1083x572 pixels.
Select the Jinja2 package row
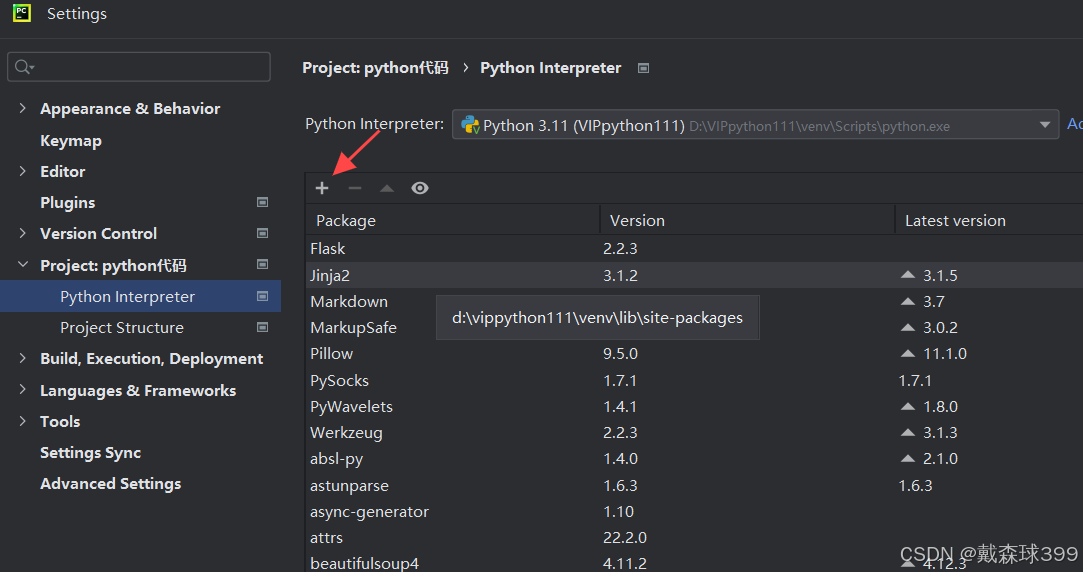click(x=694, y=275)
